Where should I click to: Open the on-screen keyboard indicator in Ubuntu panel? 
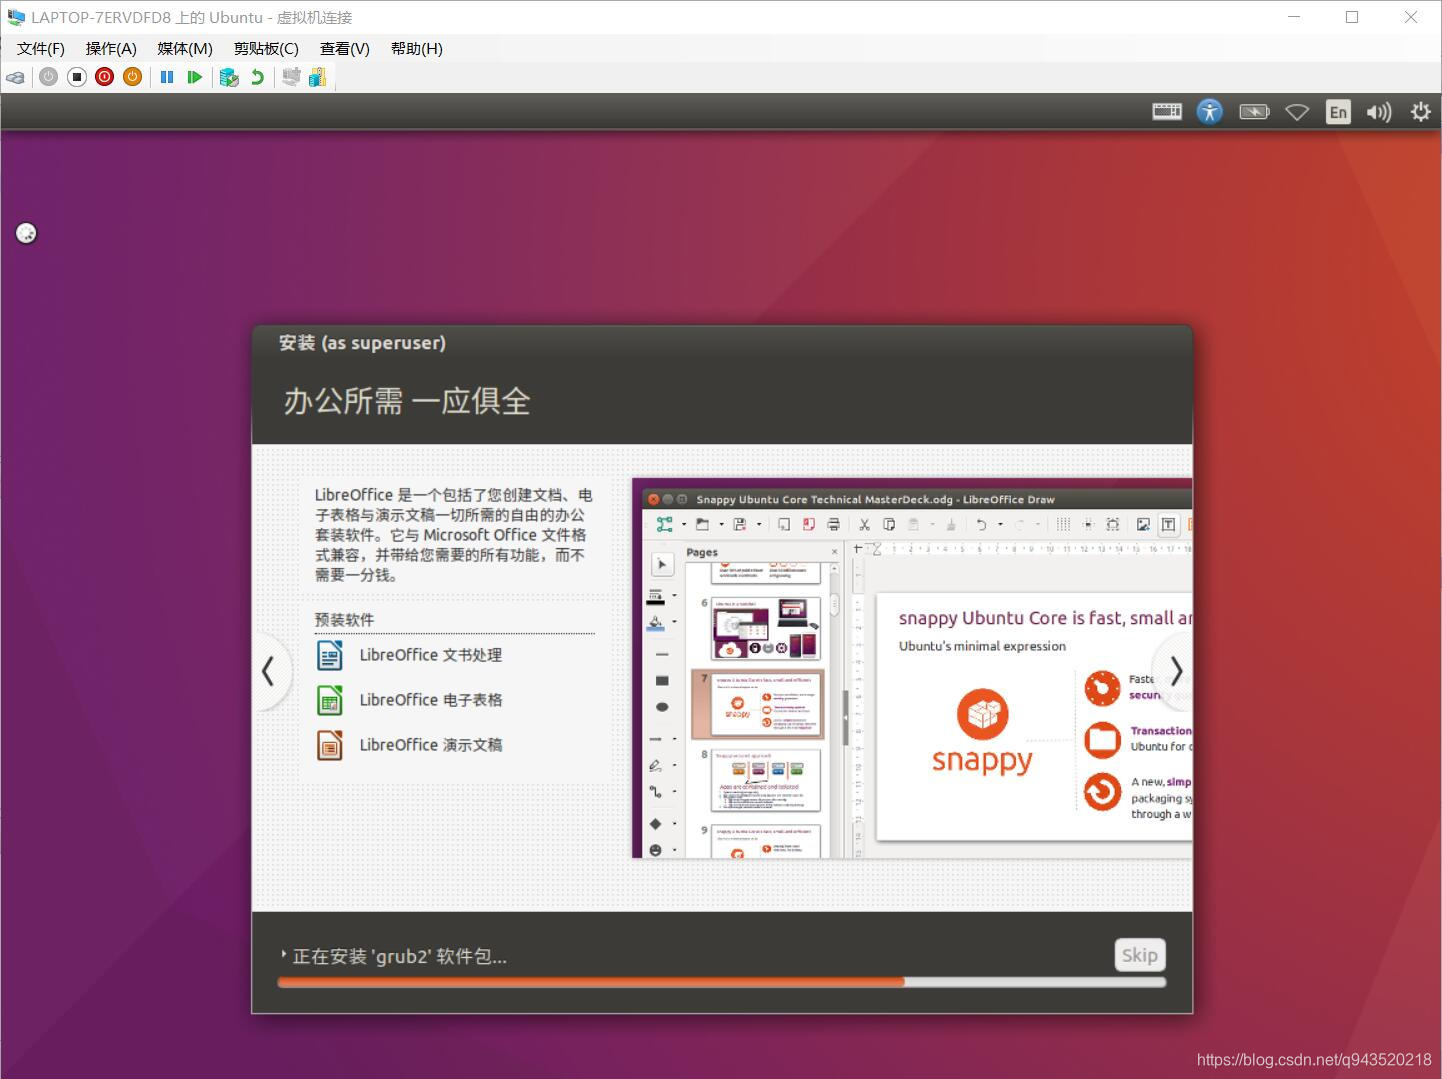point(1167,111)
